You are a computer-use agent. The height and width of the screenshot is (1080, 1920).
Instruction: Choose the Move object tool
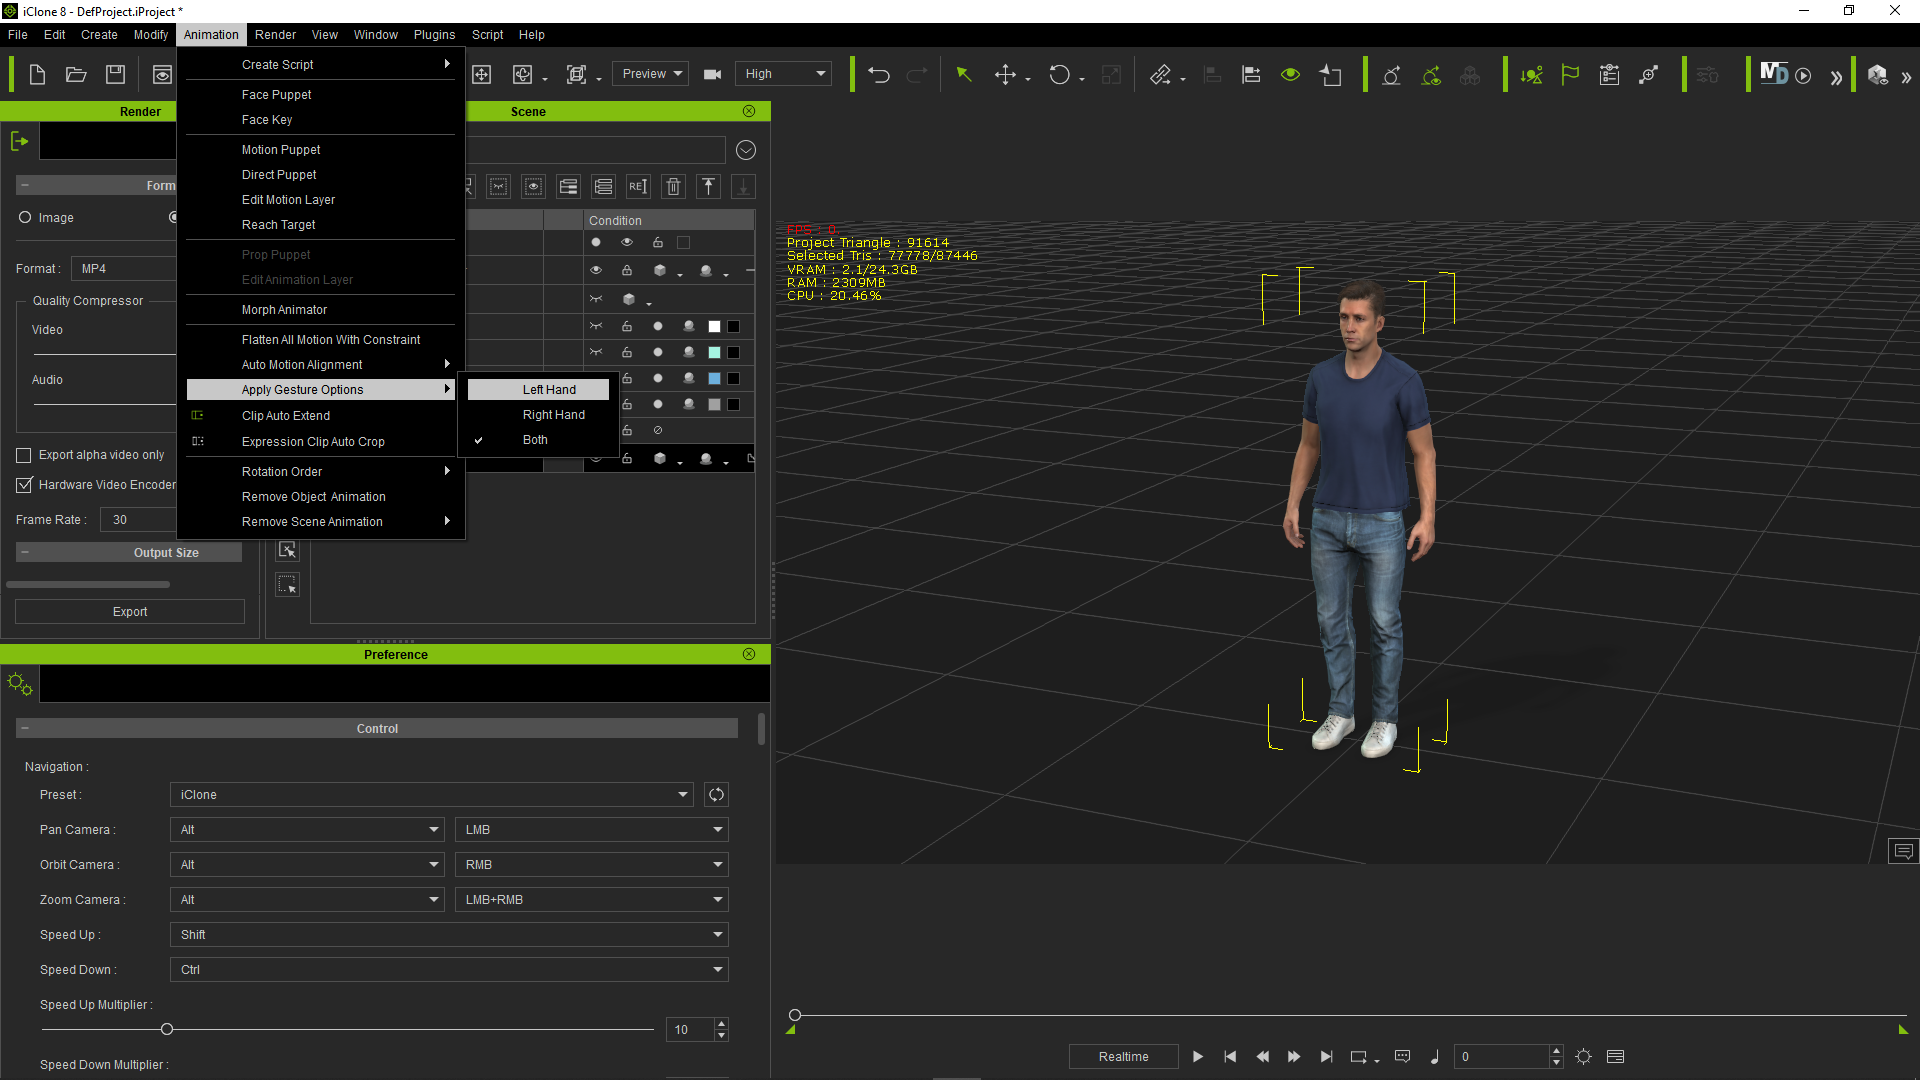pos(1005,74)
